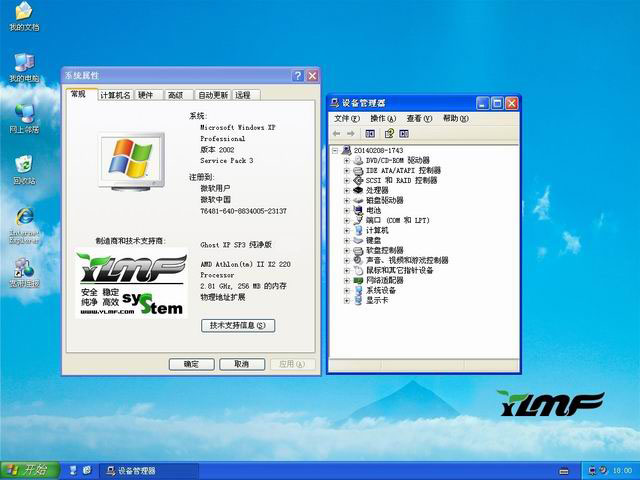The image size is (640, 480).
Task: Click the 开始 Start button
Action: (30, 470)
